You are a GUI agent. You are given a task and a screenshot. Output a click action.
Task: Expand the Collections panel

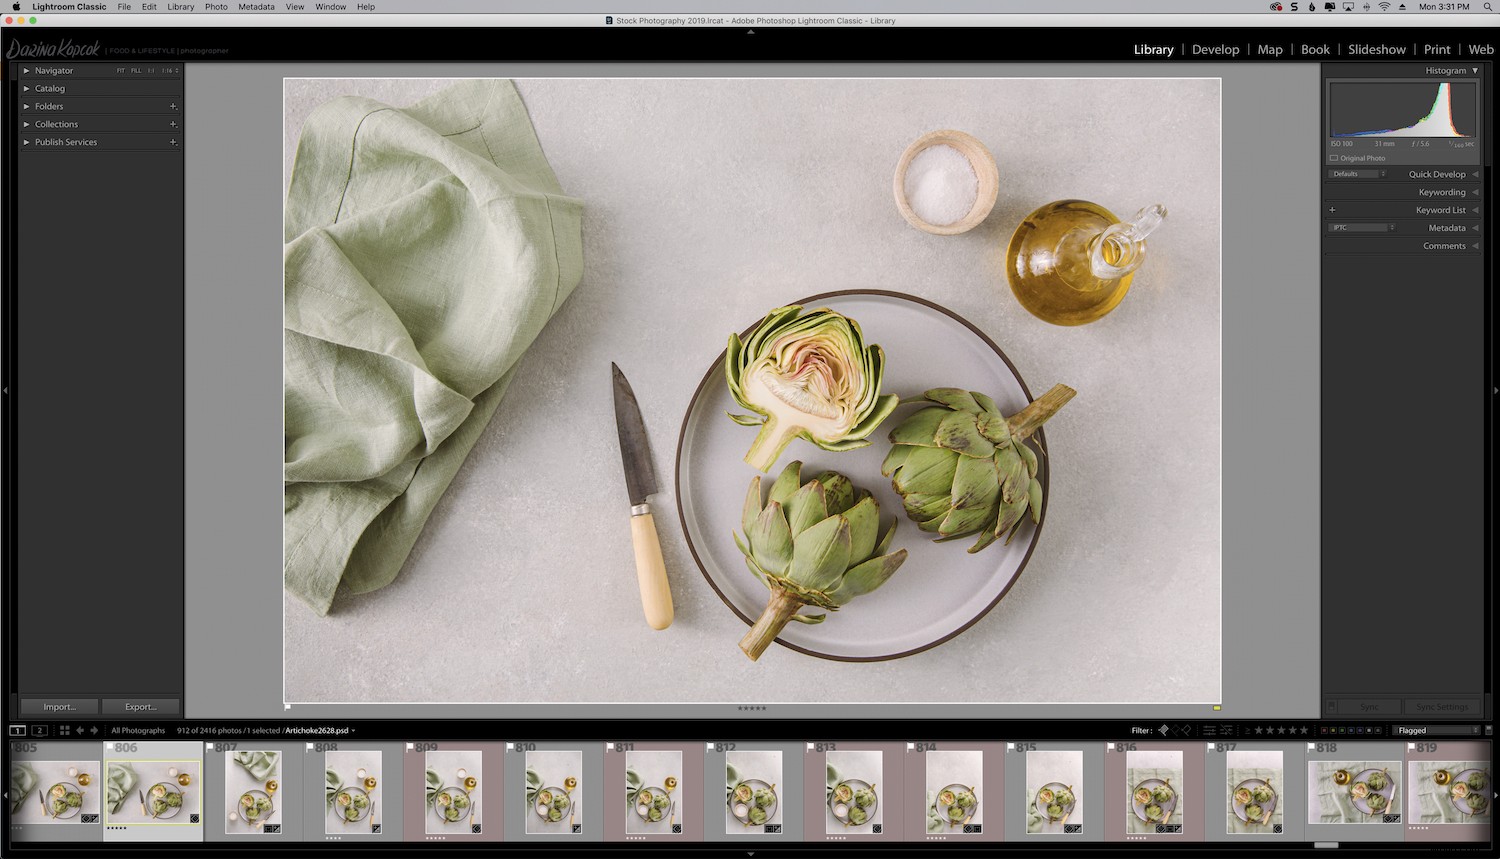coord(56,124)
